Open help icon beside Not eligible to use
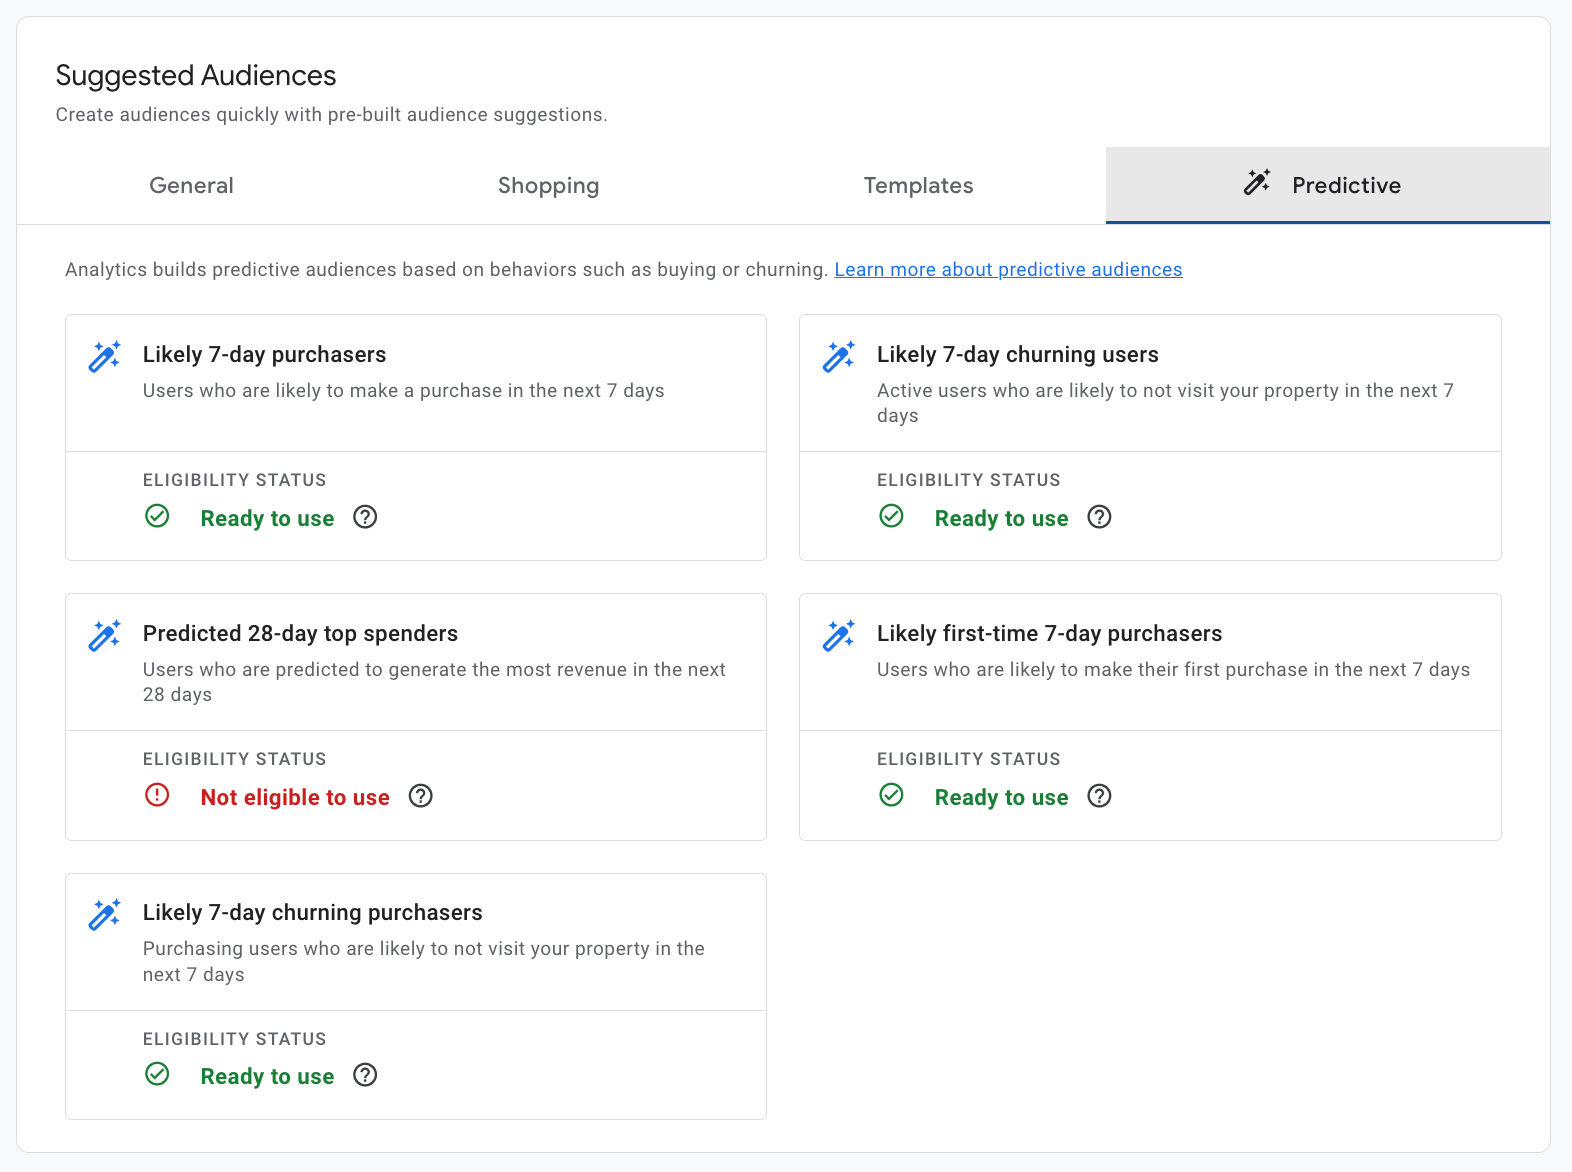1572x1172 pixels. [421, 796]
